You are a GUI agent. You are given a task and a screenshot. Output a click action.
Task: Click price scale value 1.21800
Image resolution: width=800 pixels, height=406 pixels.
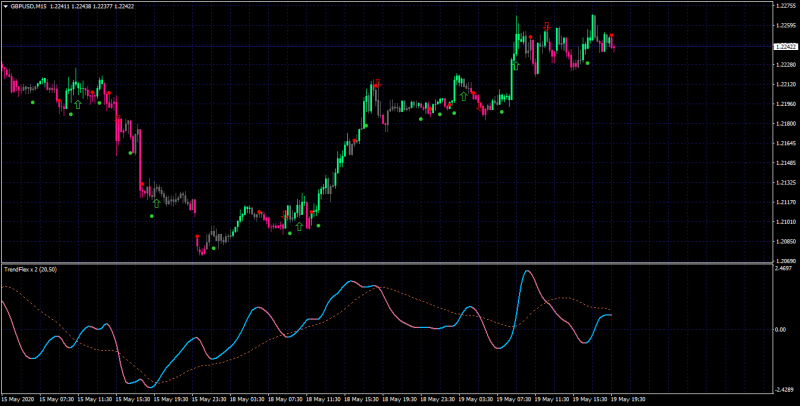785,123
